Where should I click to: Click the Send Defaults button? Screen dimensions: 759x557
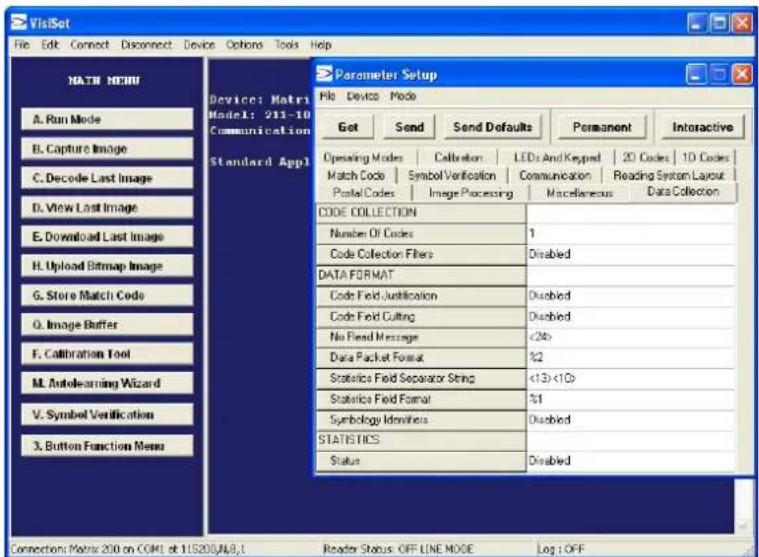[x=493, y=127]
